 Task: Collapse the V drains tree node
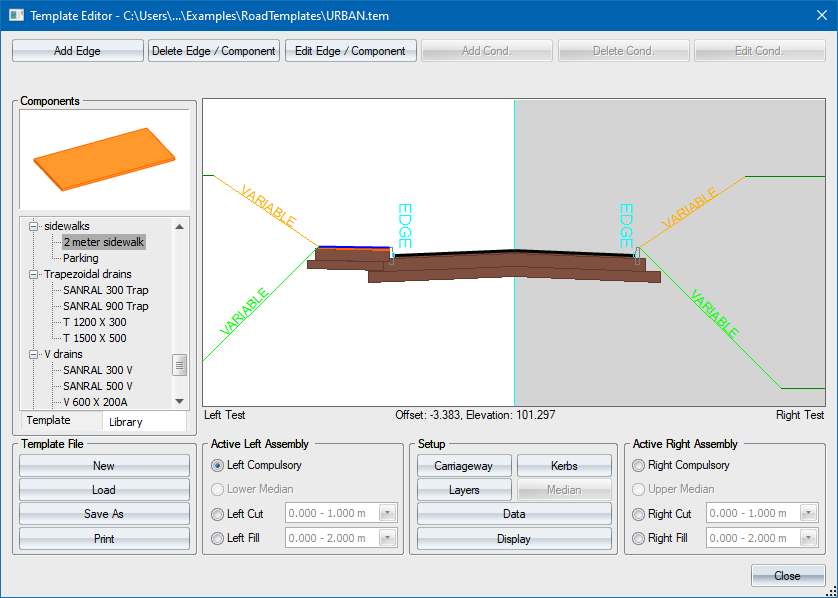tap(33, 354)
